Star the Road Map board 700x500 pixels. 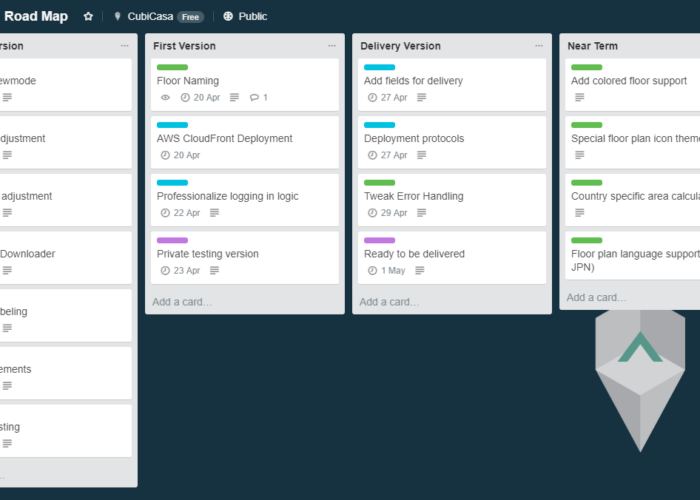(88, 17)
